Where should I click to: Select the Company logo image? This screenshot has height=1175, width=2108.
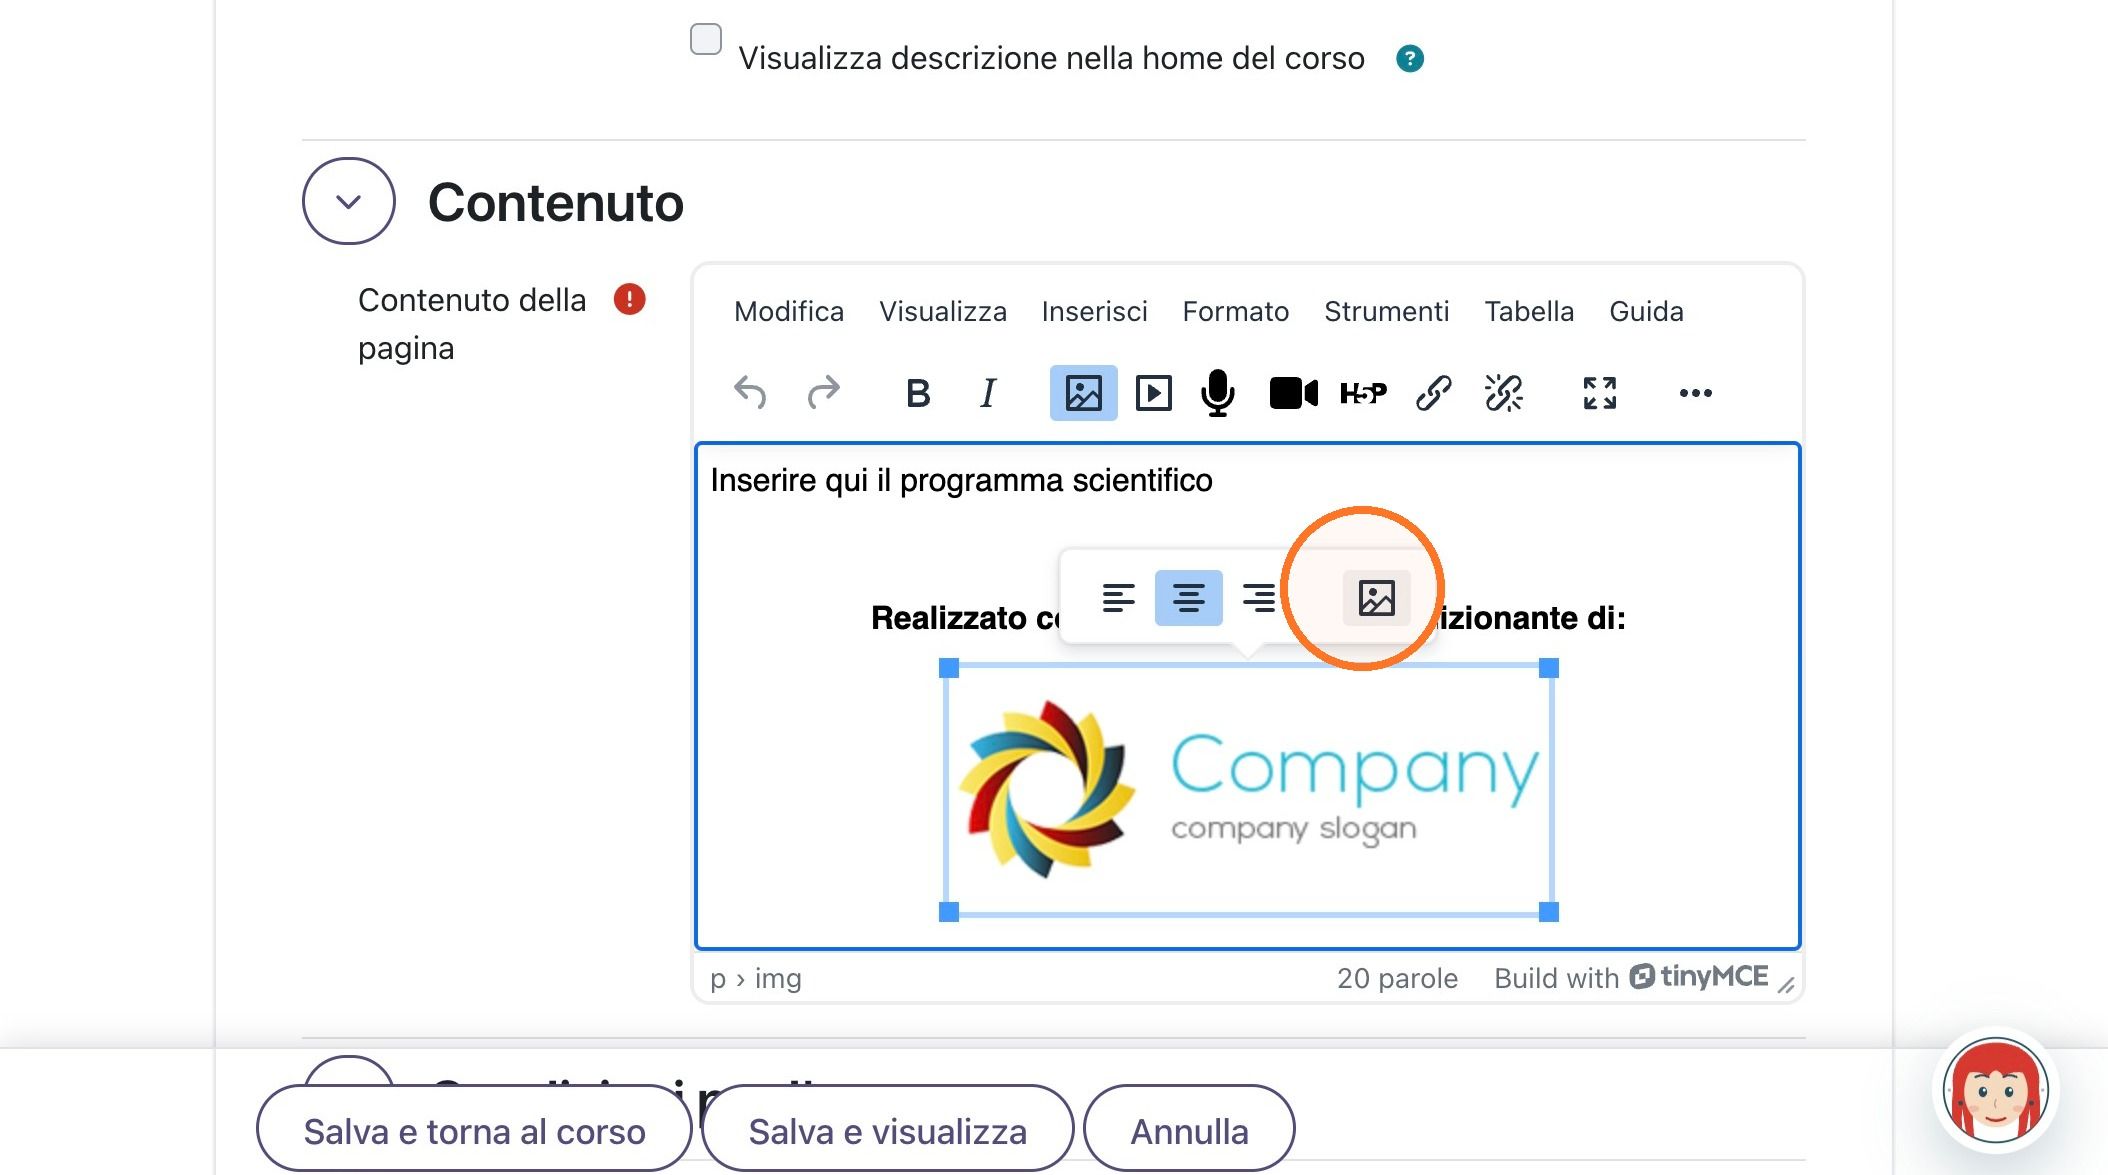point(1248,790)
